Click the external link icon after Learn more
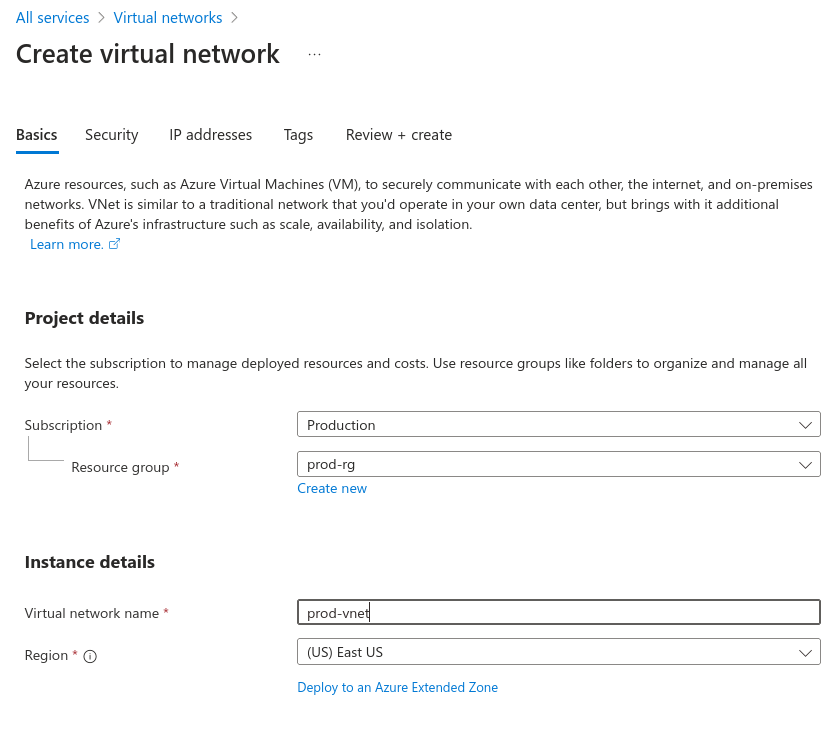This screenshot has width=831, height=738. coord(114,244)
